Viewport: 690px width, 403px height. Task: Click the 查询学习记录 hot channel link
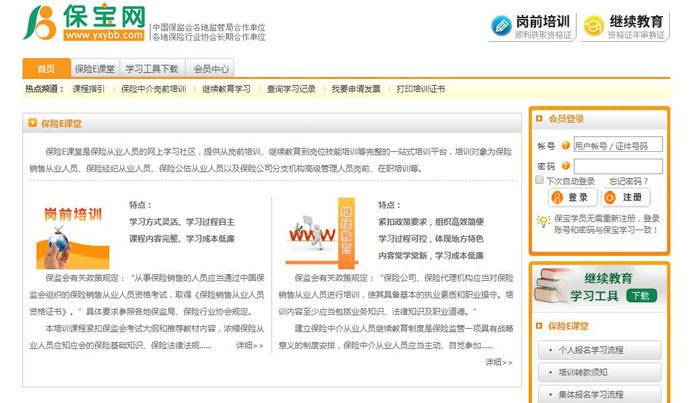[291, 89]
